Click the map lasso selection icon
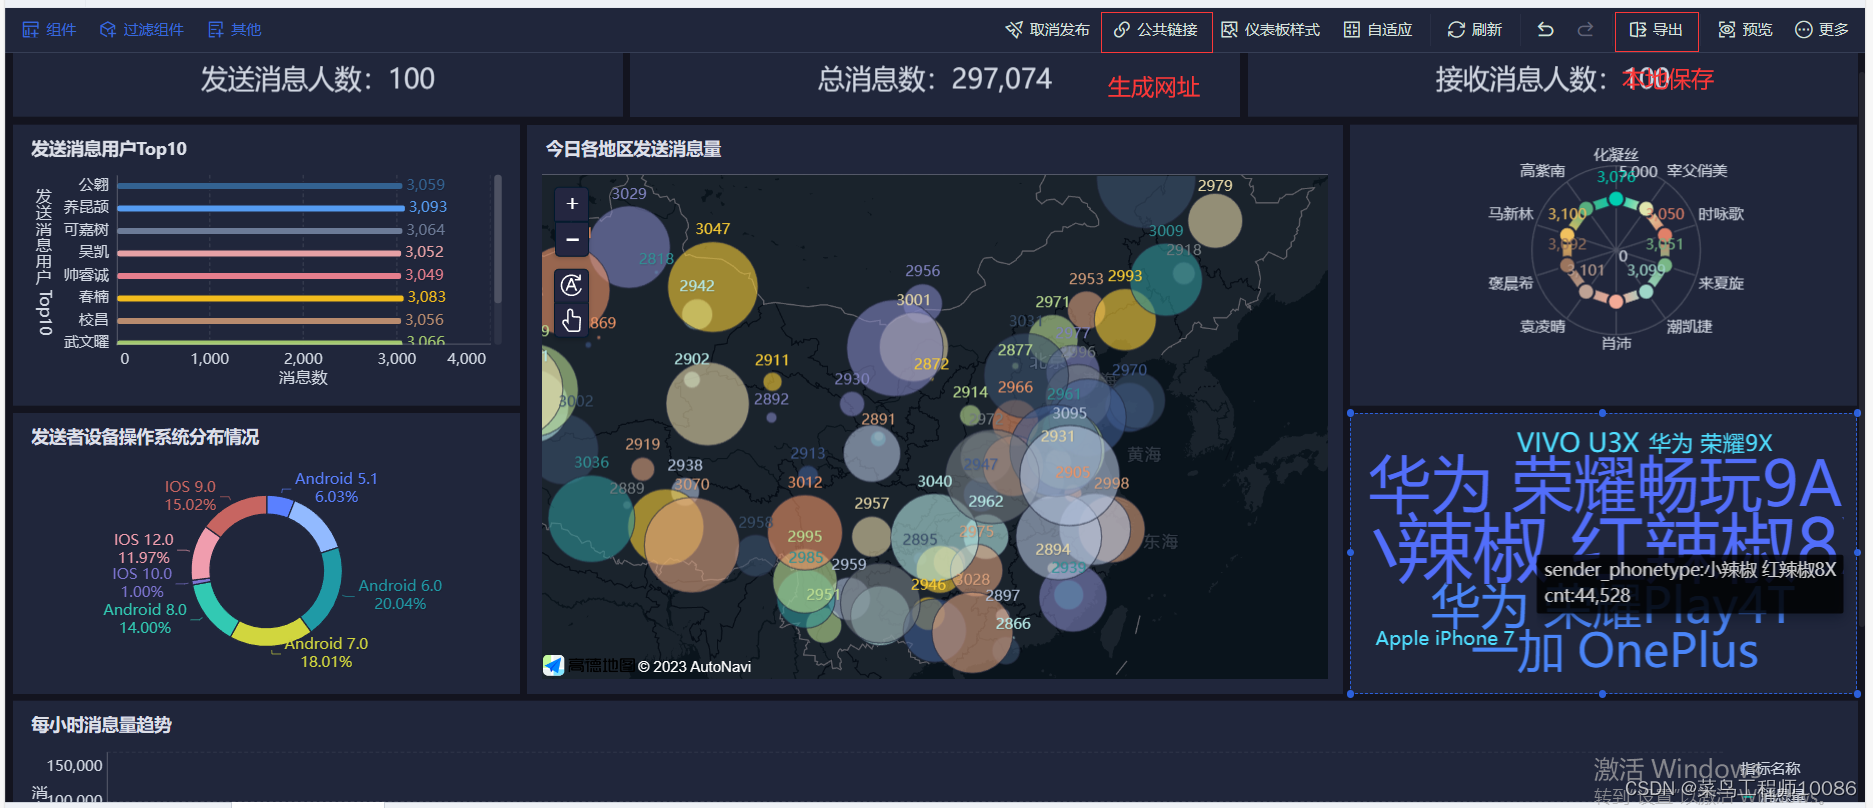1873x808 pixels. (x=572, y=285)
